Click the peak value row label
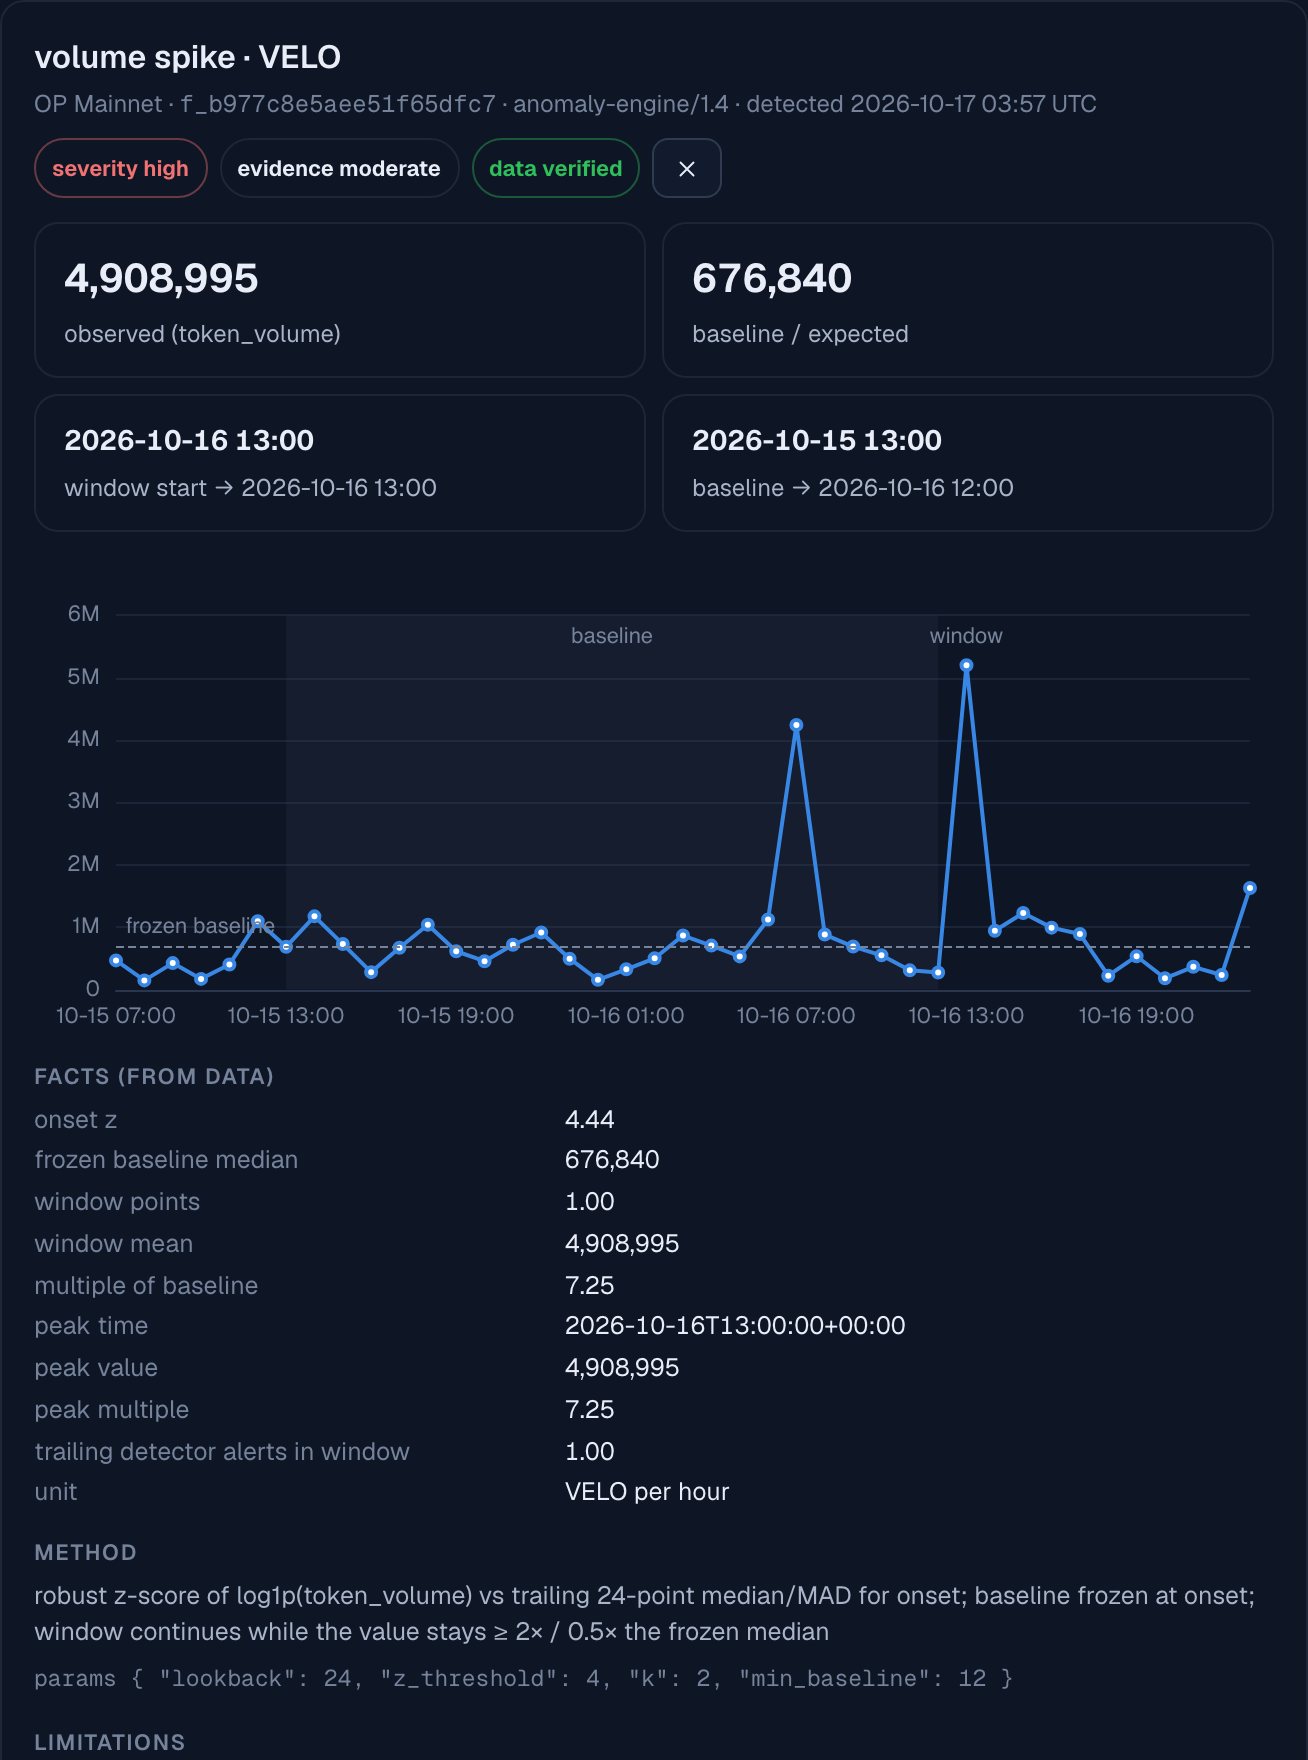Viewport: 1308px width, 1760px height. [x=96, y=1368]
